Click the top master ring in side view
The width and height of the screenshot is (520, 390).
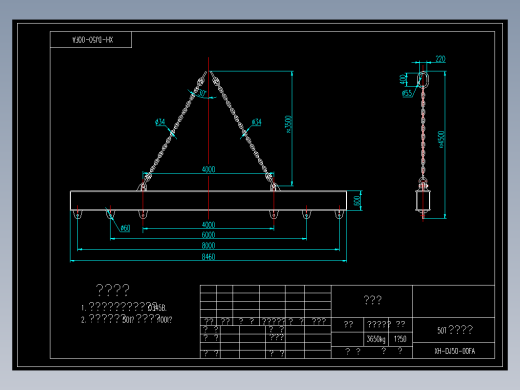point(423,79)
